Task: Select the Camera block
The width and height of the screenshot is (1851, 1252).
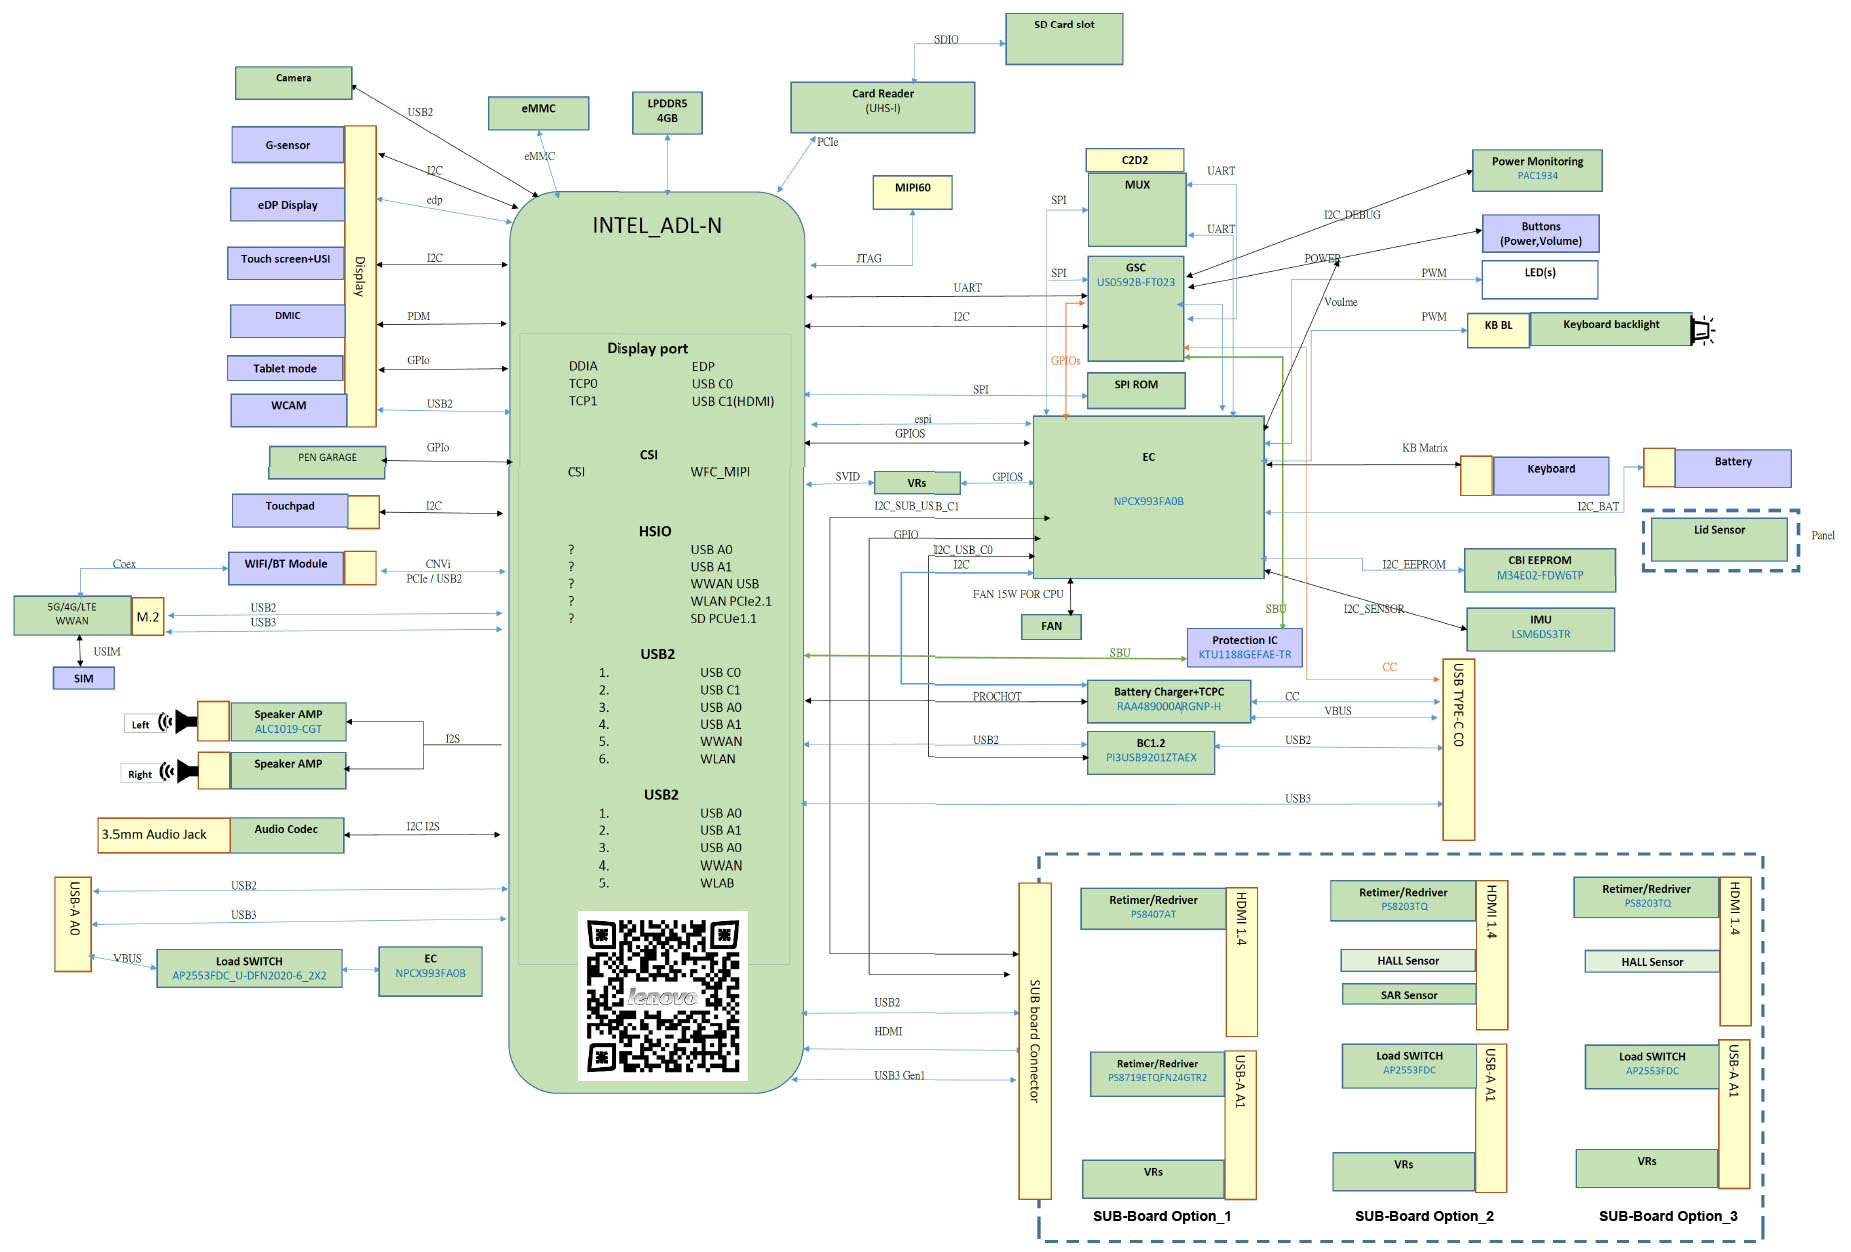Action: click(294, 83)
